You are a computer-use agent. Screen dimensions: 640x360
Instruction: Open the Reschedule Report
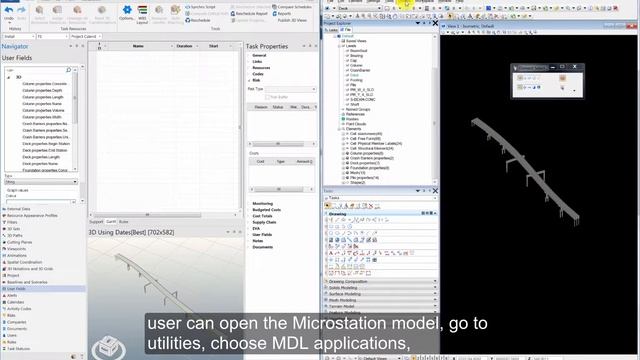coord(249,13)
